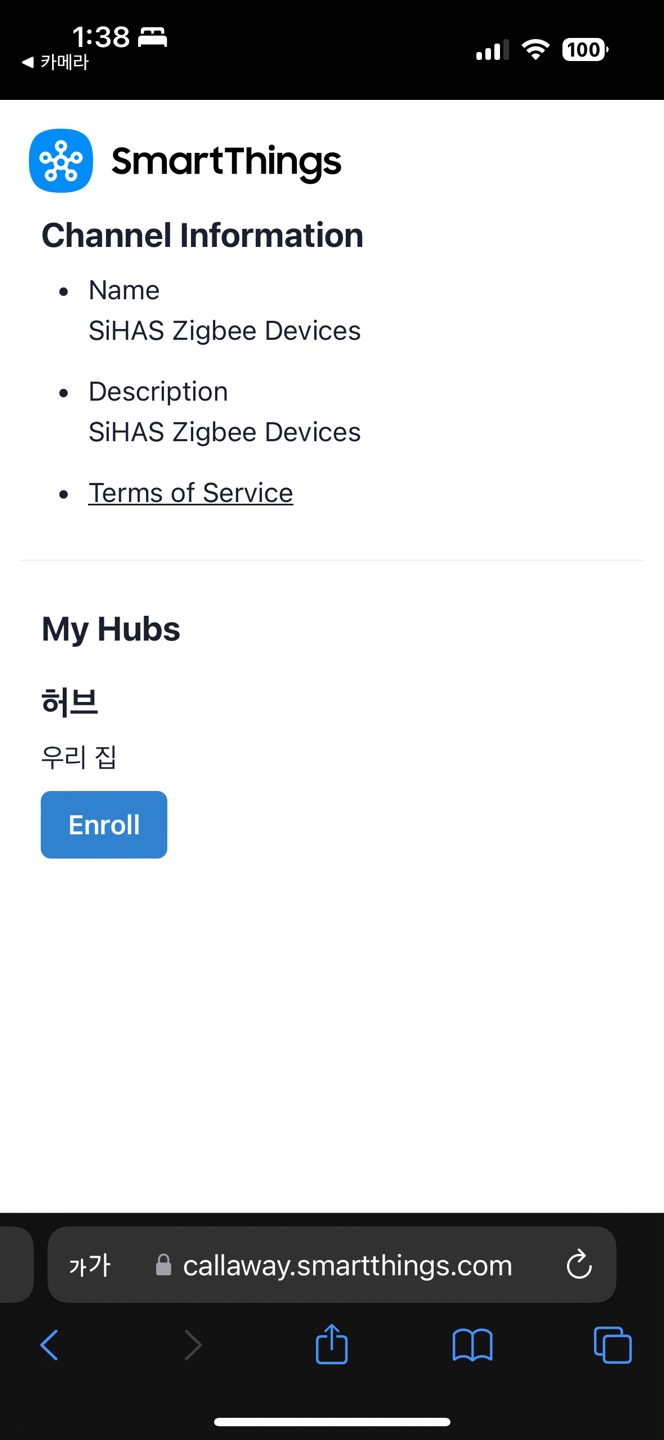Select the callaway.smartthings.com address field

click(x=332, y=1265)
